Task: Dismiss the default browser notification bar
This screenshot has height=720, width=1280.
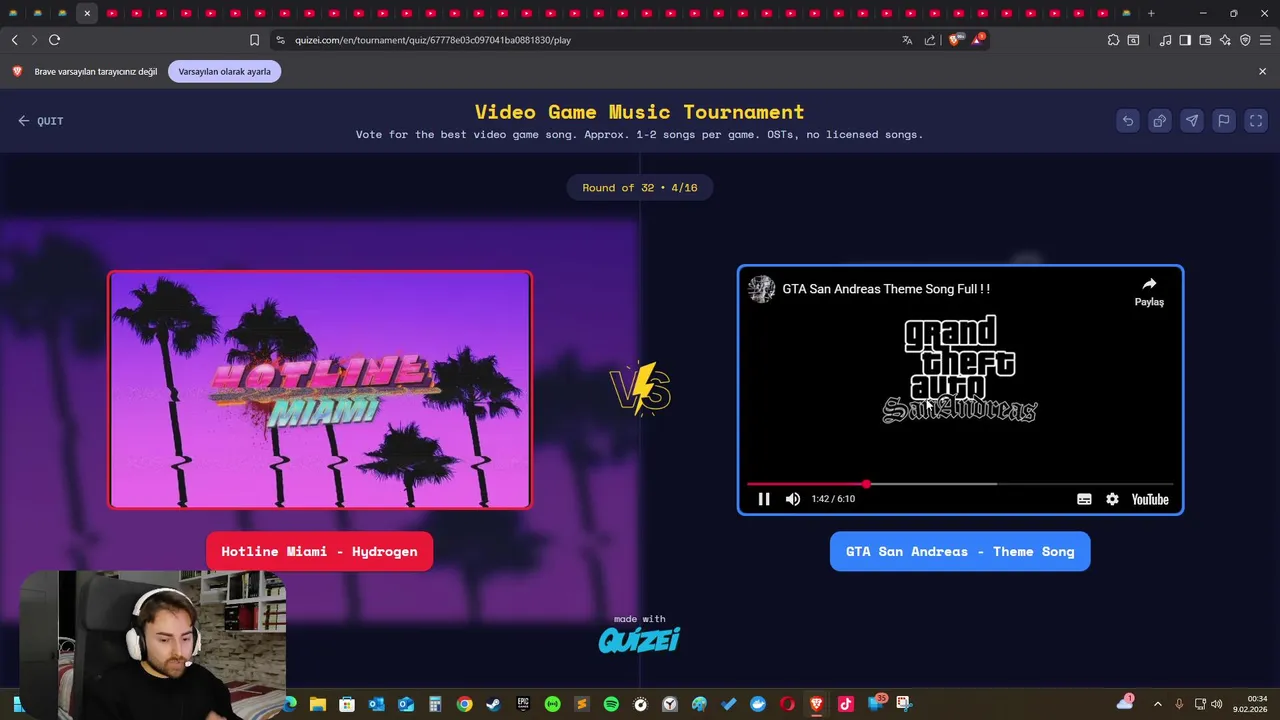Action: (1262, 72)
